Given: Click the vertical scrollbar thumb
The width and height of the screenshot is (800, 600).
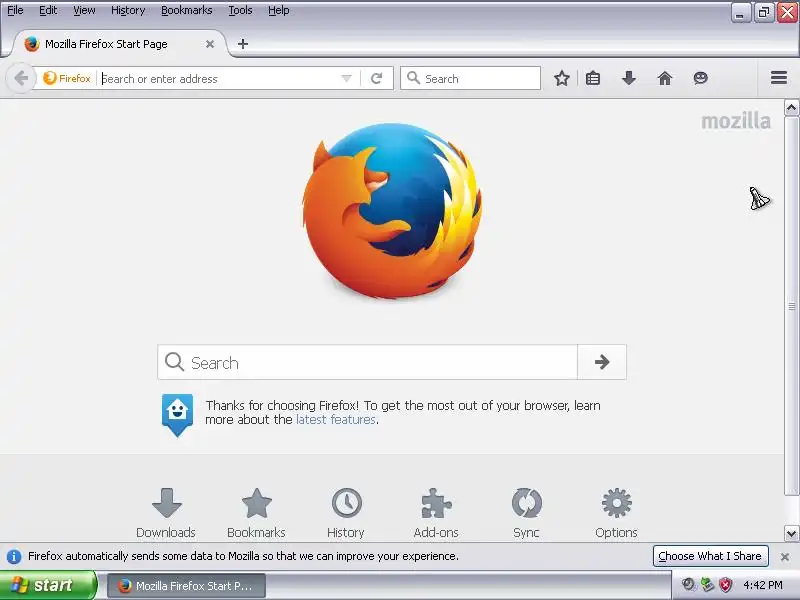Looking at the screenshot, I should pos(791,306).
